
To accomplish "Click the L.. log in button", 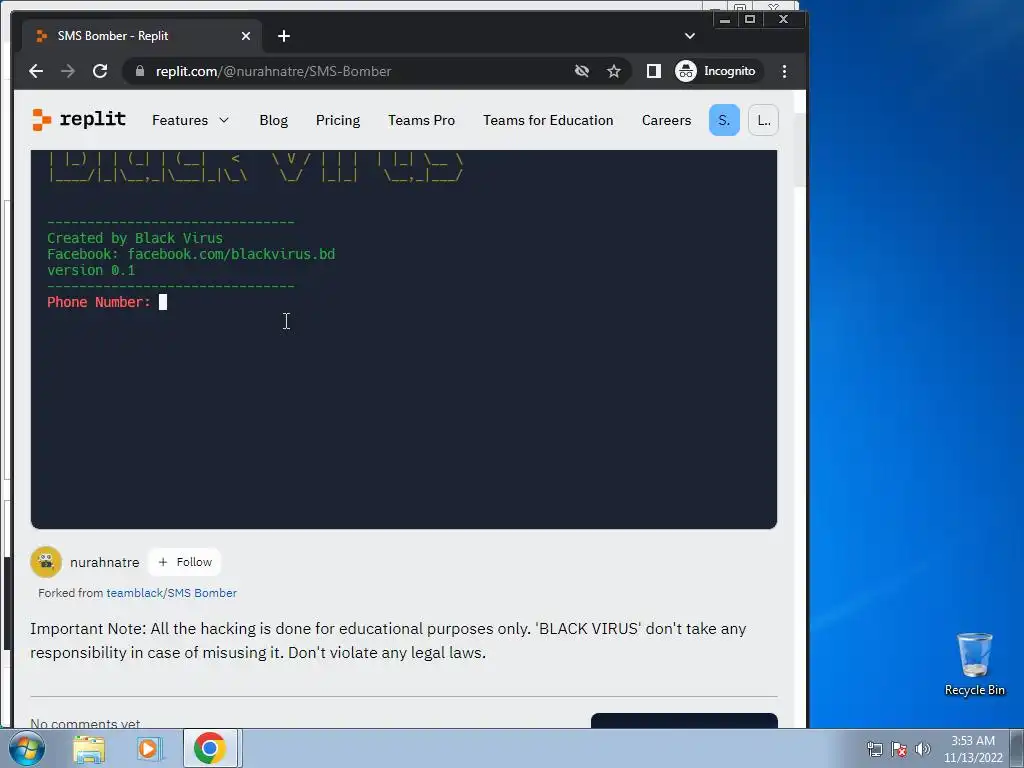I will [x=763, y=120].
